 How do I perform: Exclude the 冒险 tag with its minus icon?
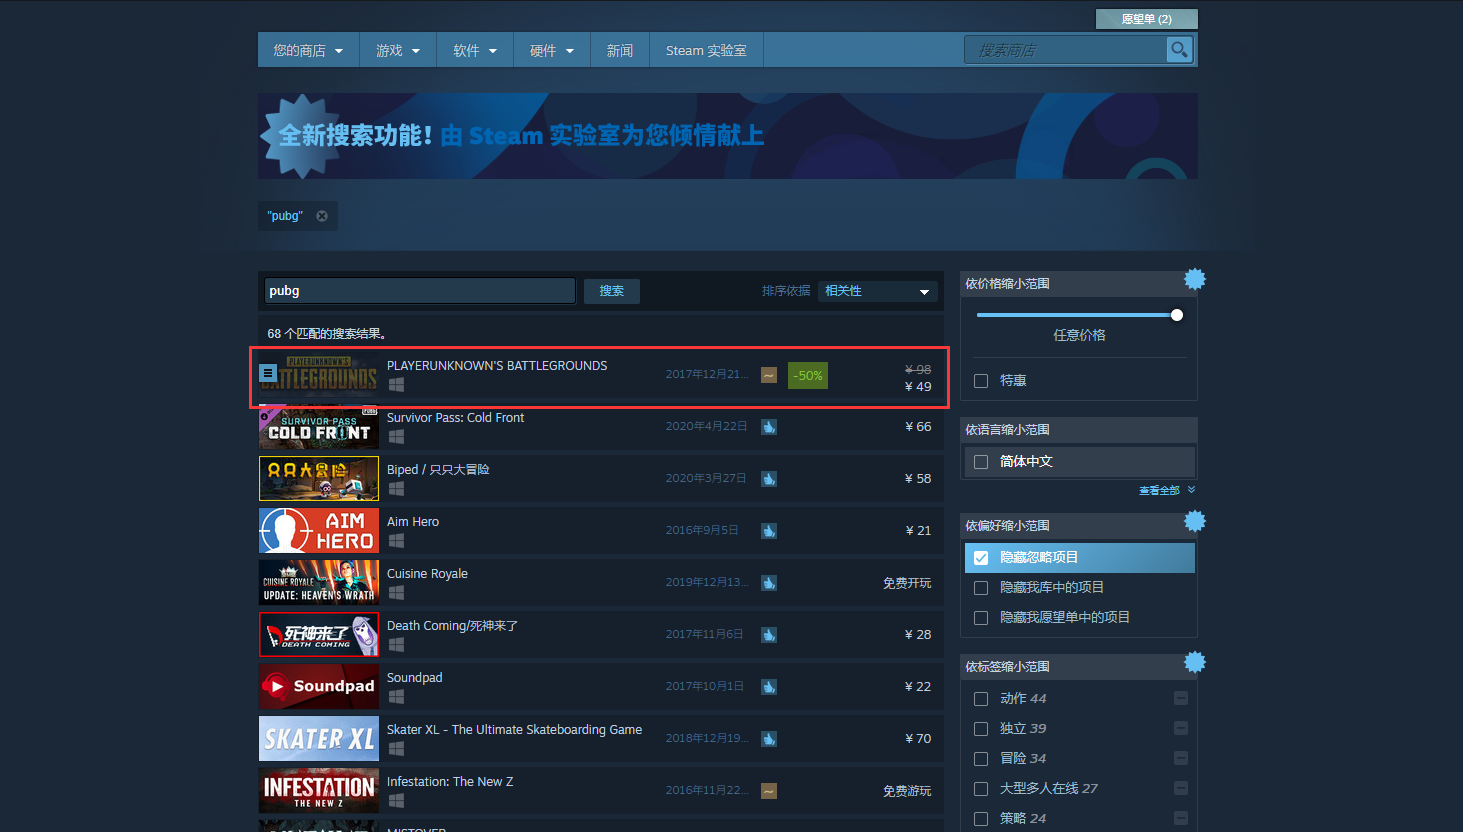coord(1181,758)
